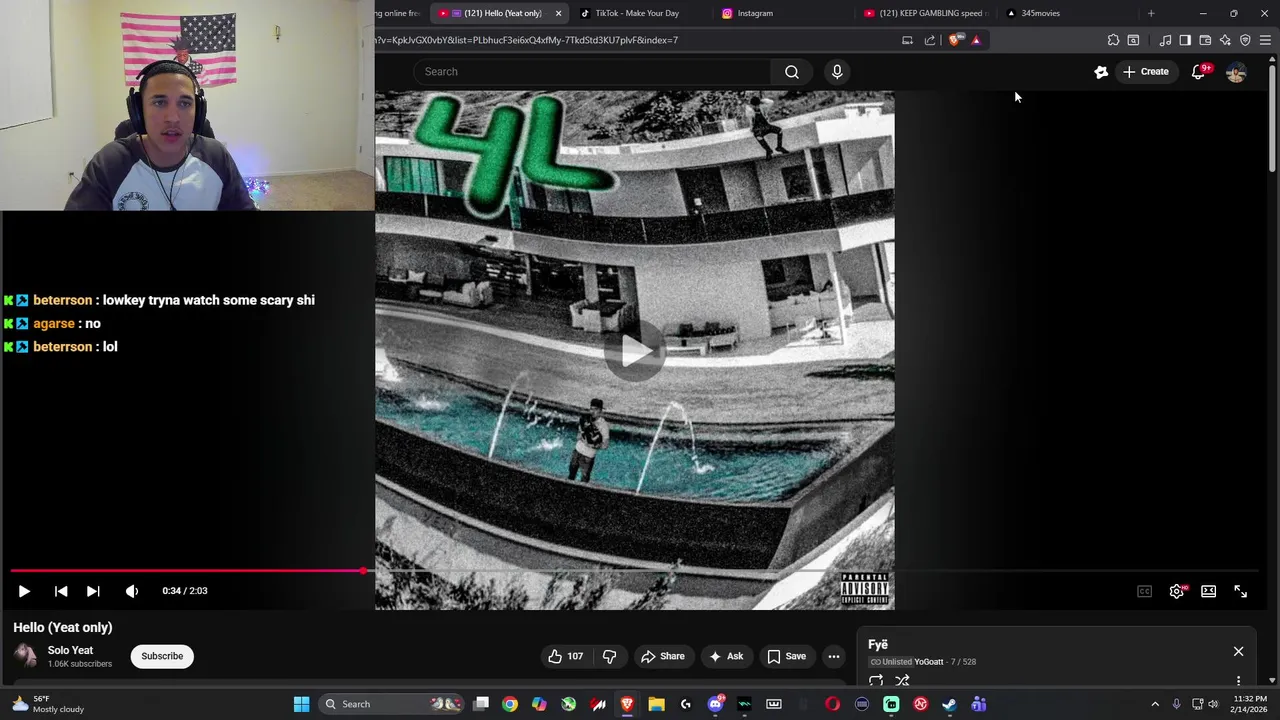Click the Windows taskbar Search box

tap(393, 704)
